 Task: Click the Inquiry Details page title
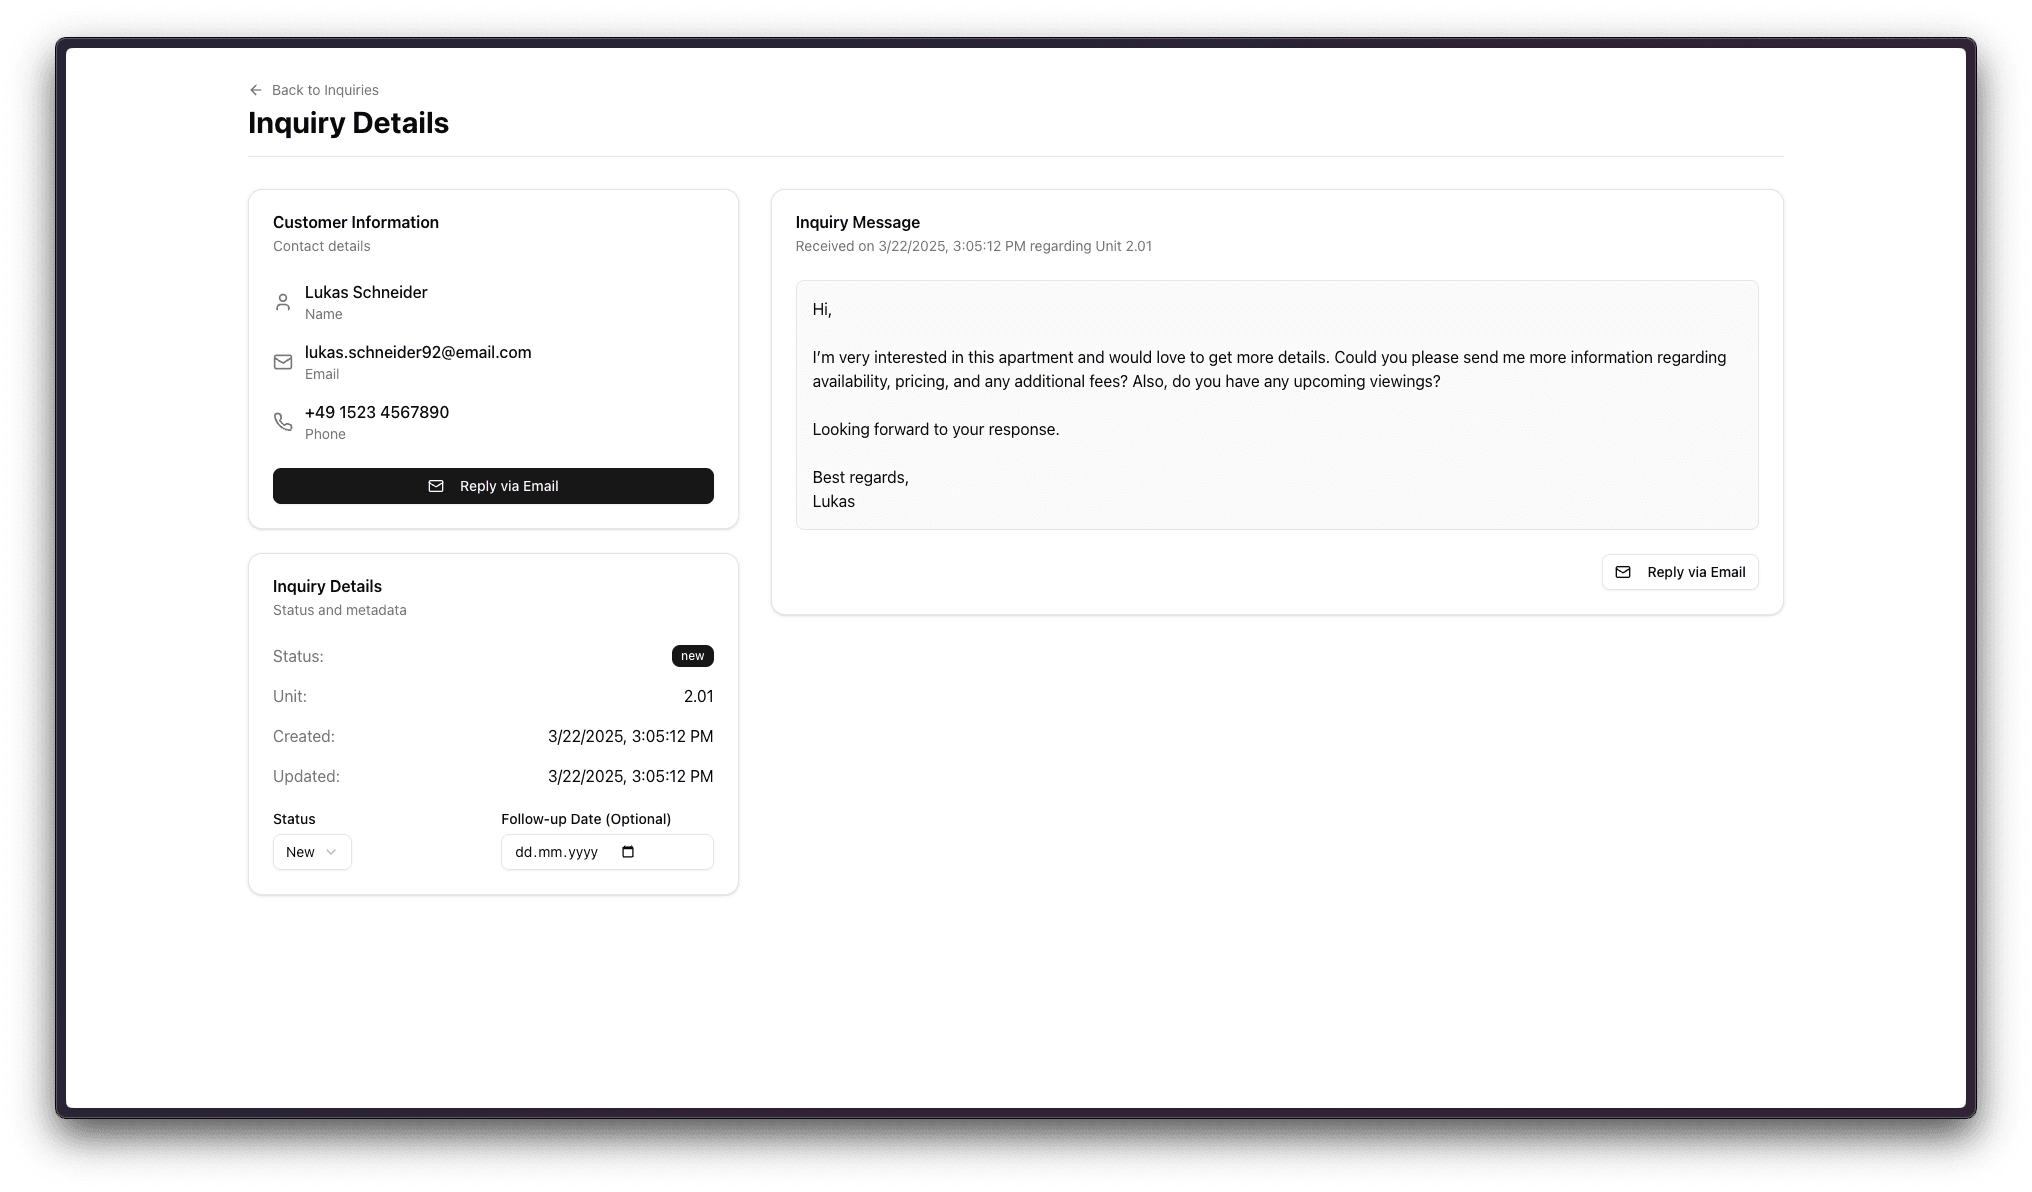click(x=348, y=123)
